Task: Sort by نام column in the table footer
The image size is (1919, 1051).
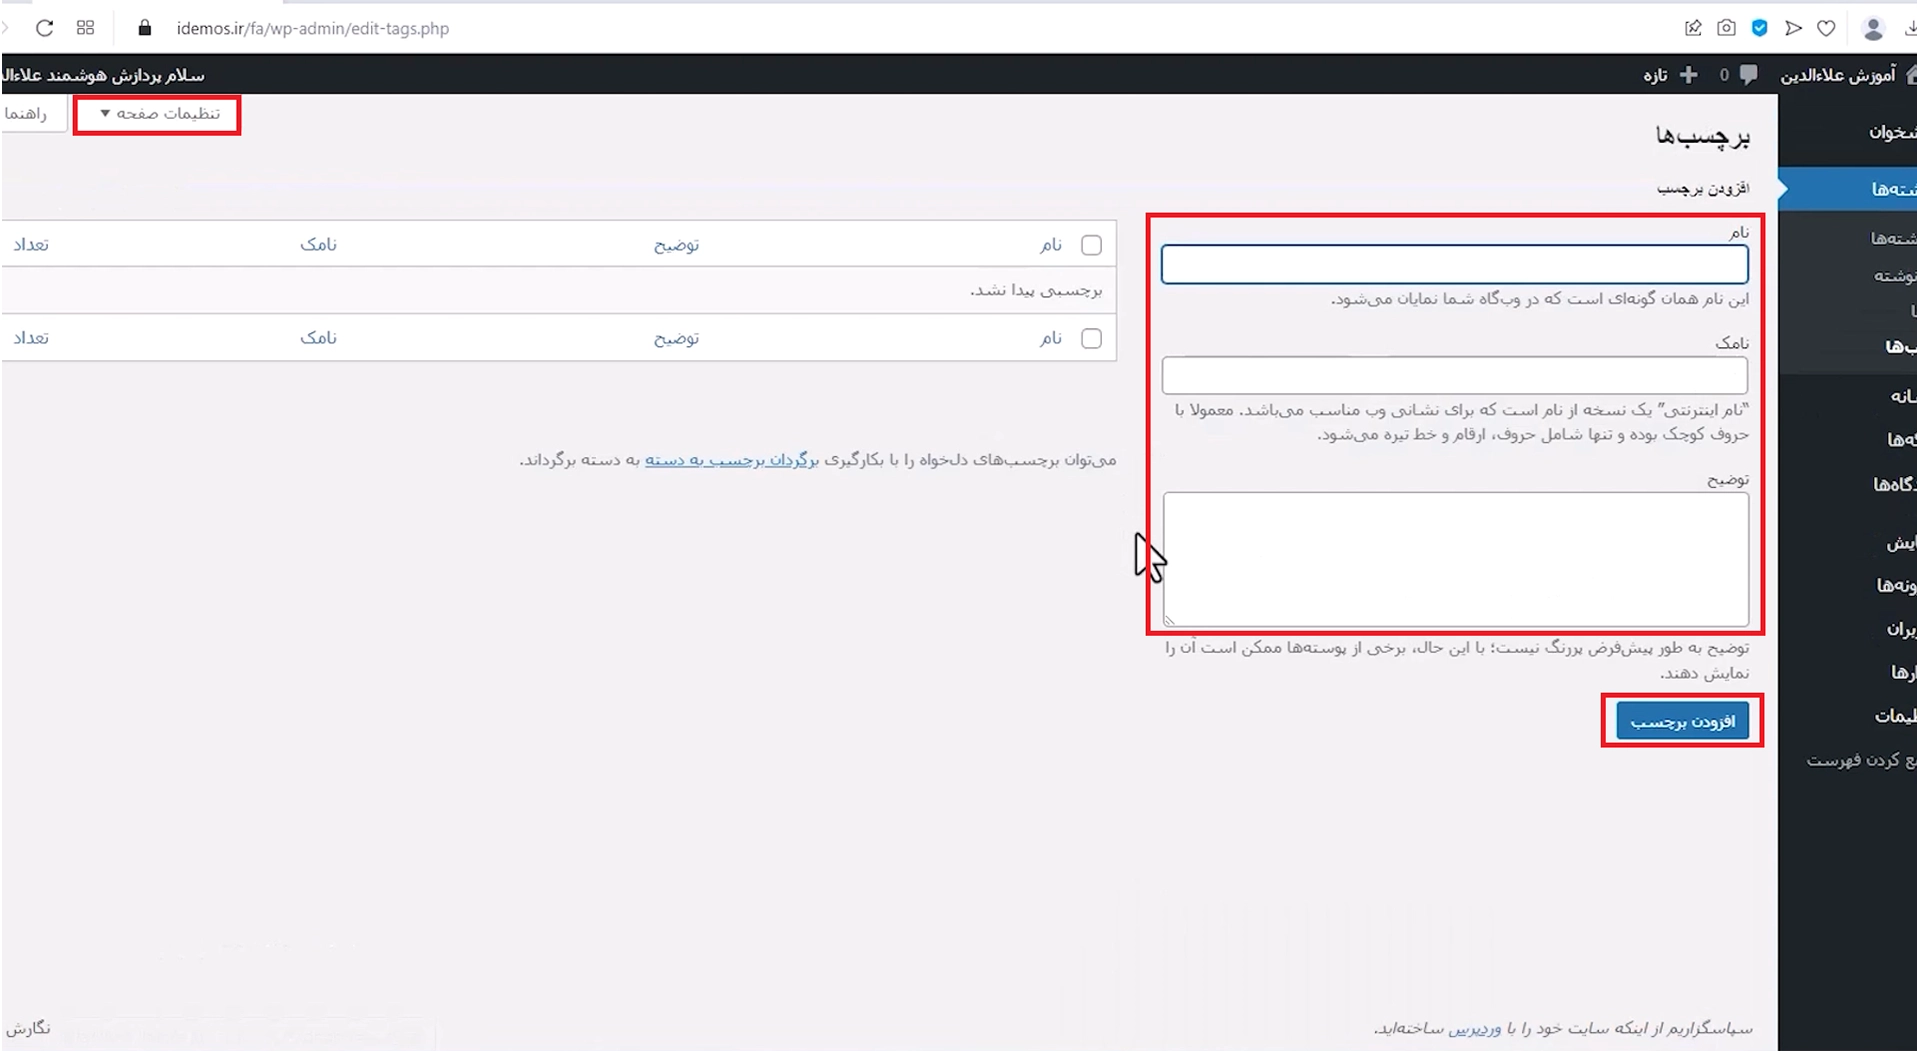Action: pos(1050,339)
